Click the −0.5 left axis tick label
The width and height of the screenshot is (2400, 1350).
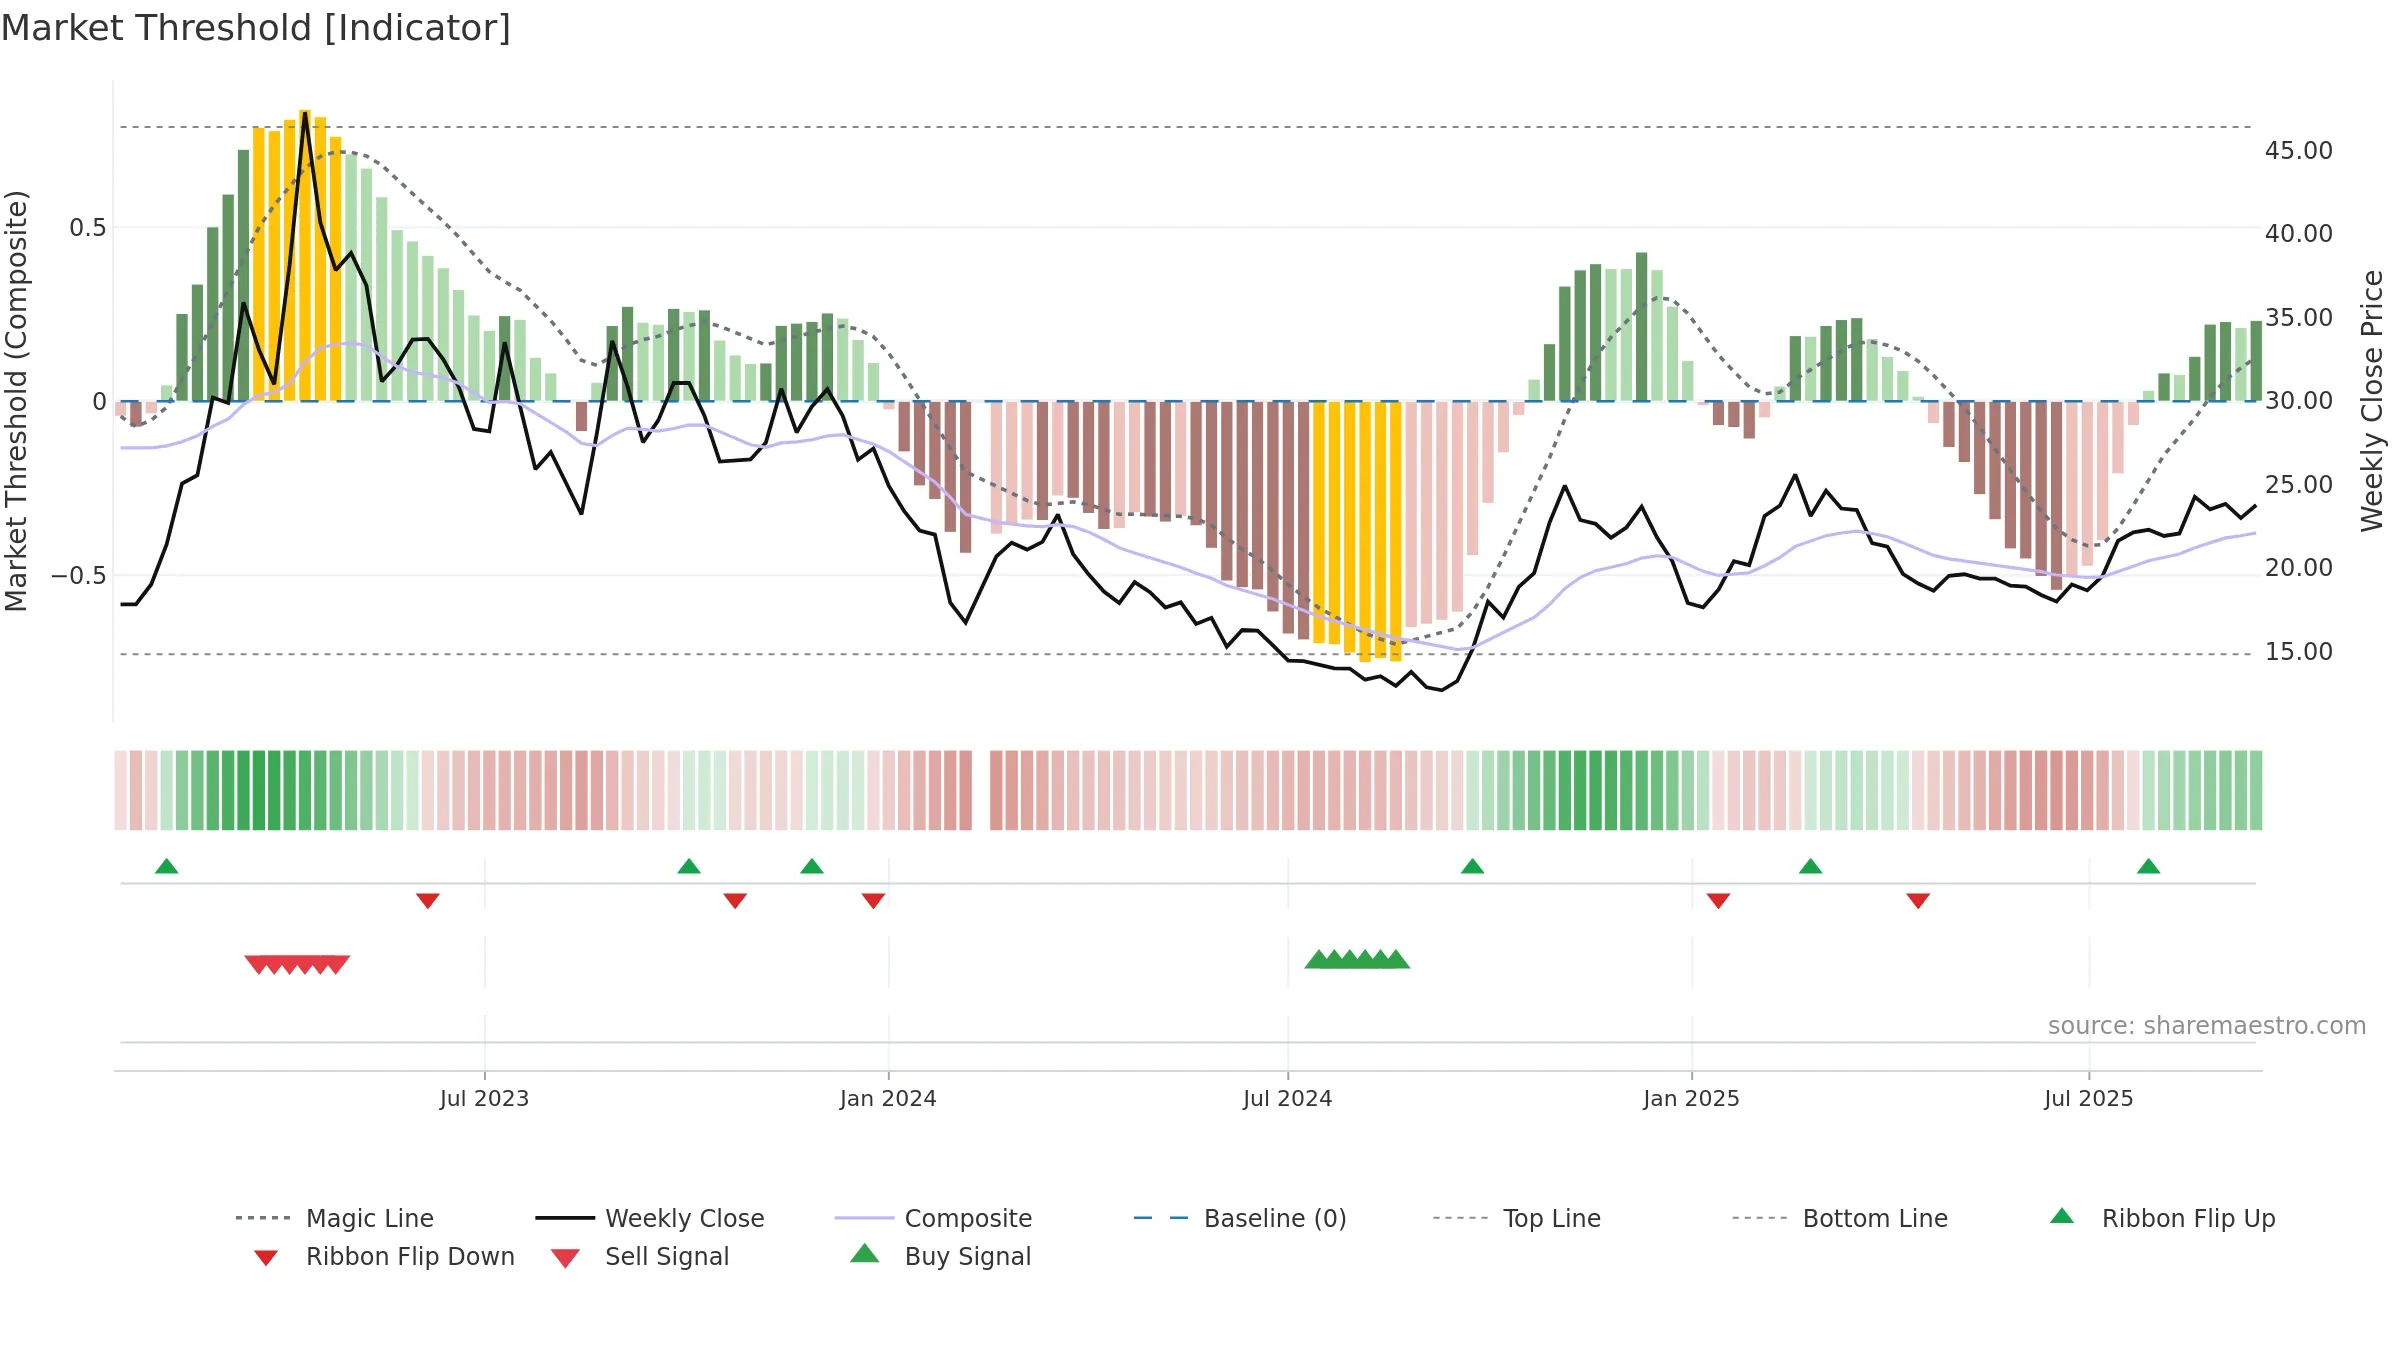(78, 576)
